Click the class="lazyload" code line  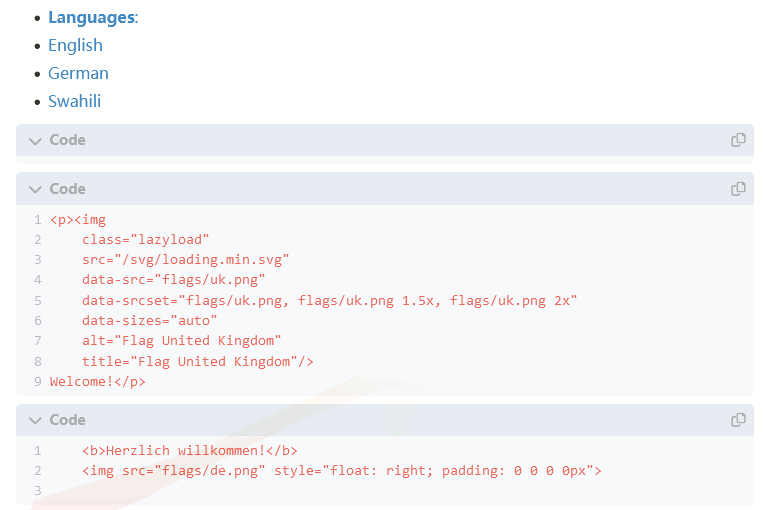[x=145, y=239]
